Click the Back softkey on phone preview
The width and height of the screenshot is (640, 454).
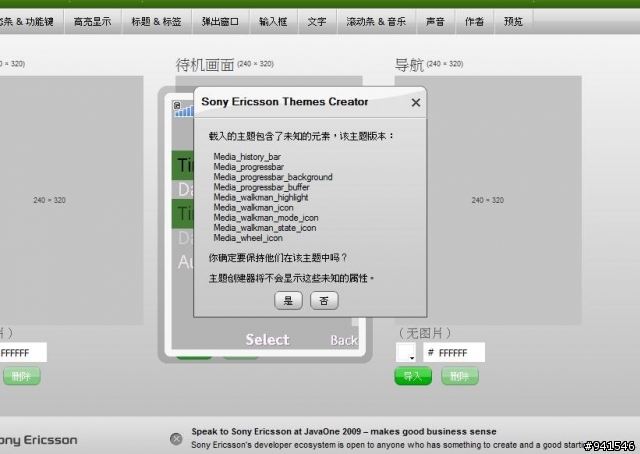click(x=344, y=340)
